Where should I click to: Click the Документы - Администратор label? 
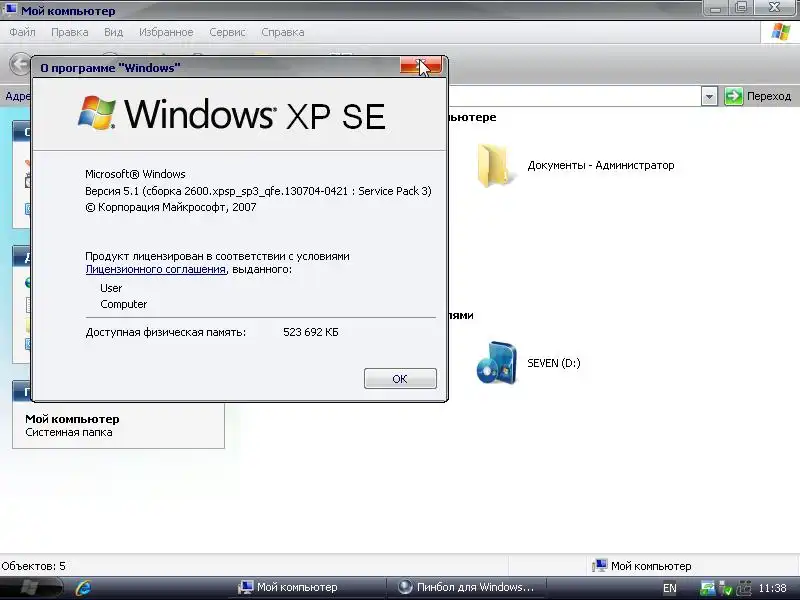coord(601,165)
